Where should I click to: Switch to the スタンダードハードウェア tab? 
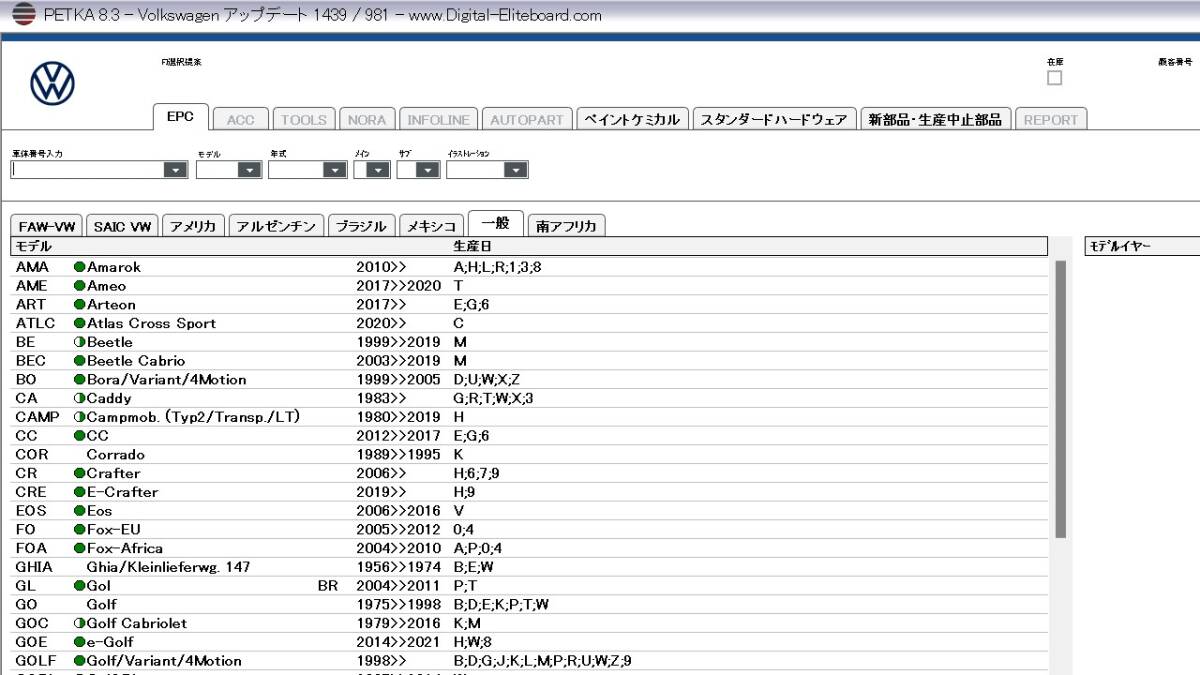774,119
